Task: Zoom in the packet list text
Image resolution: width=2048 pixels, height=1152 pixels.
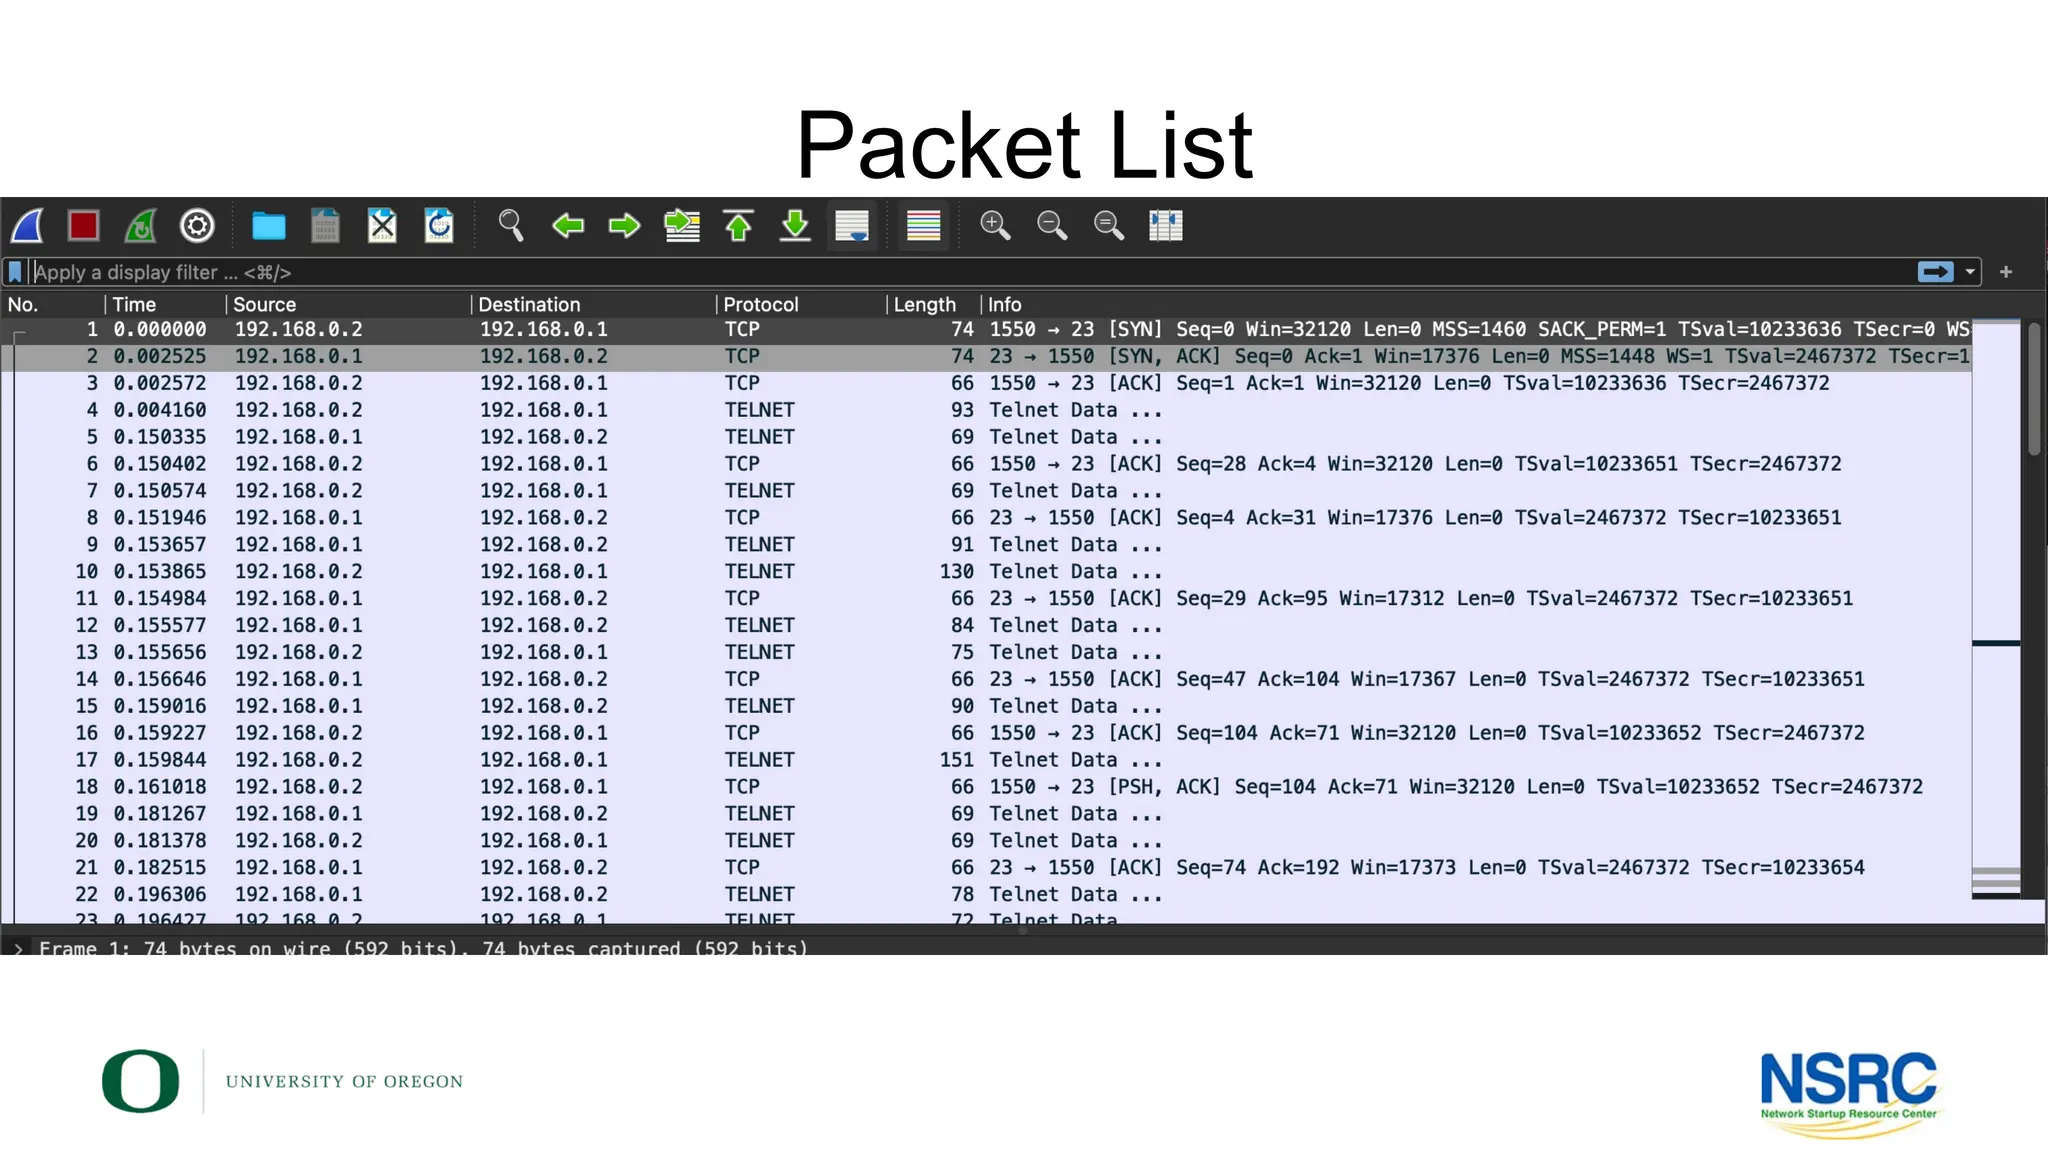Action: pyautogui.click(x=995, y=226)
